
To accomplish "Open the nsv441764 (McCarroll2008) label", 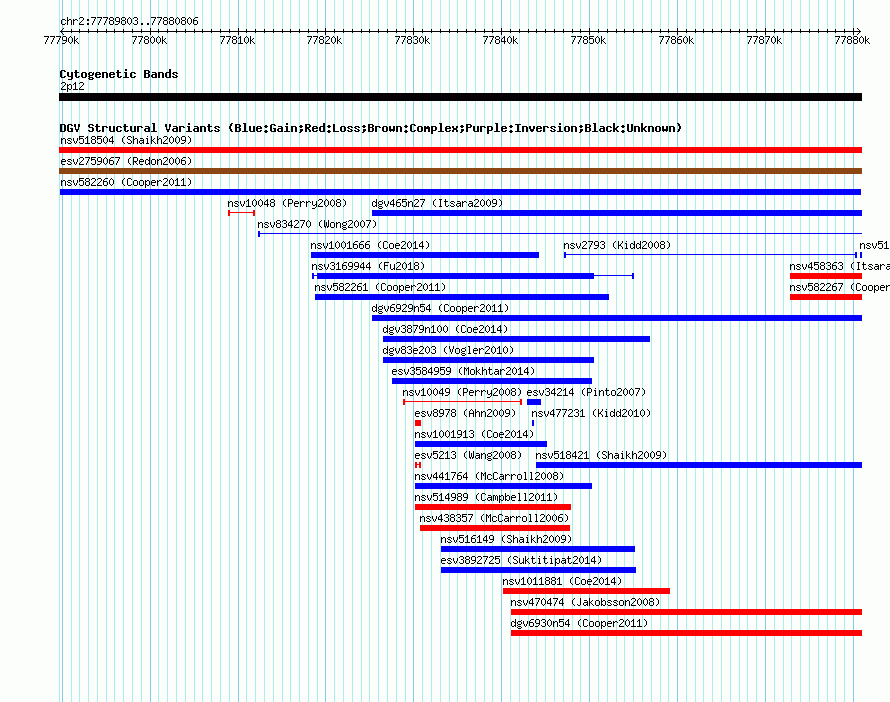I will [x=489, y=476].
